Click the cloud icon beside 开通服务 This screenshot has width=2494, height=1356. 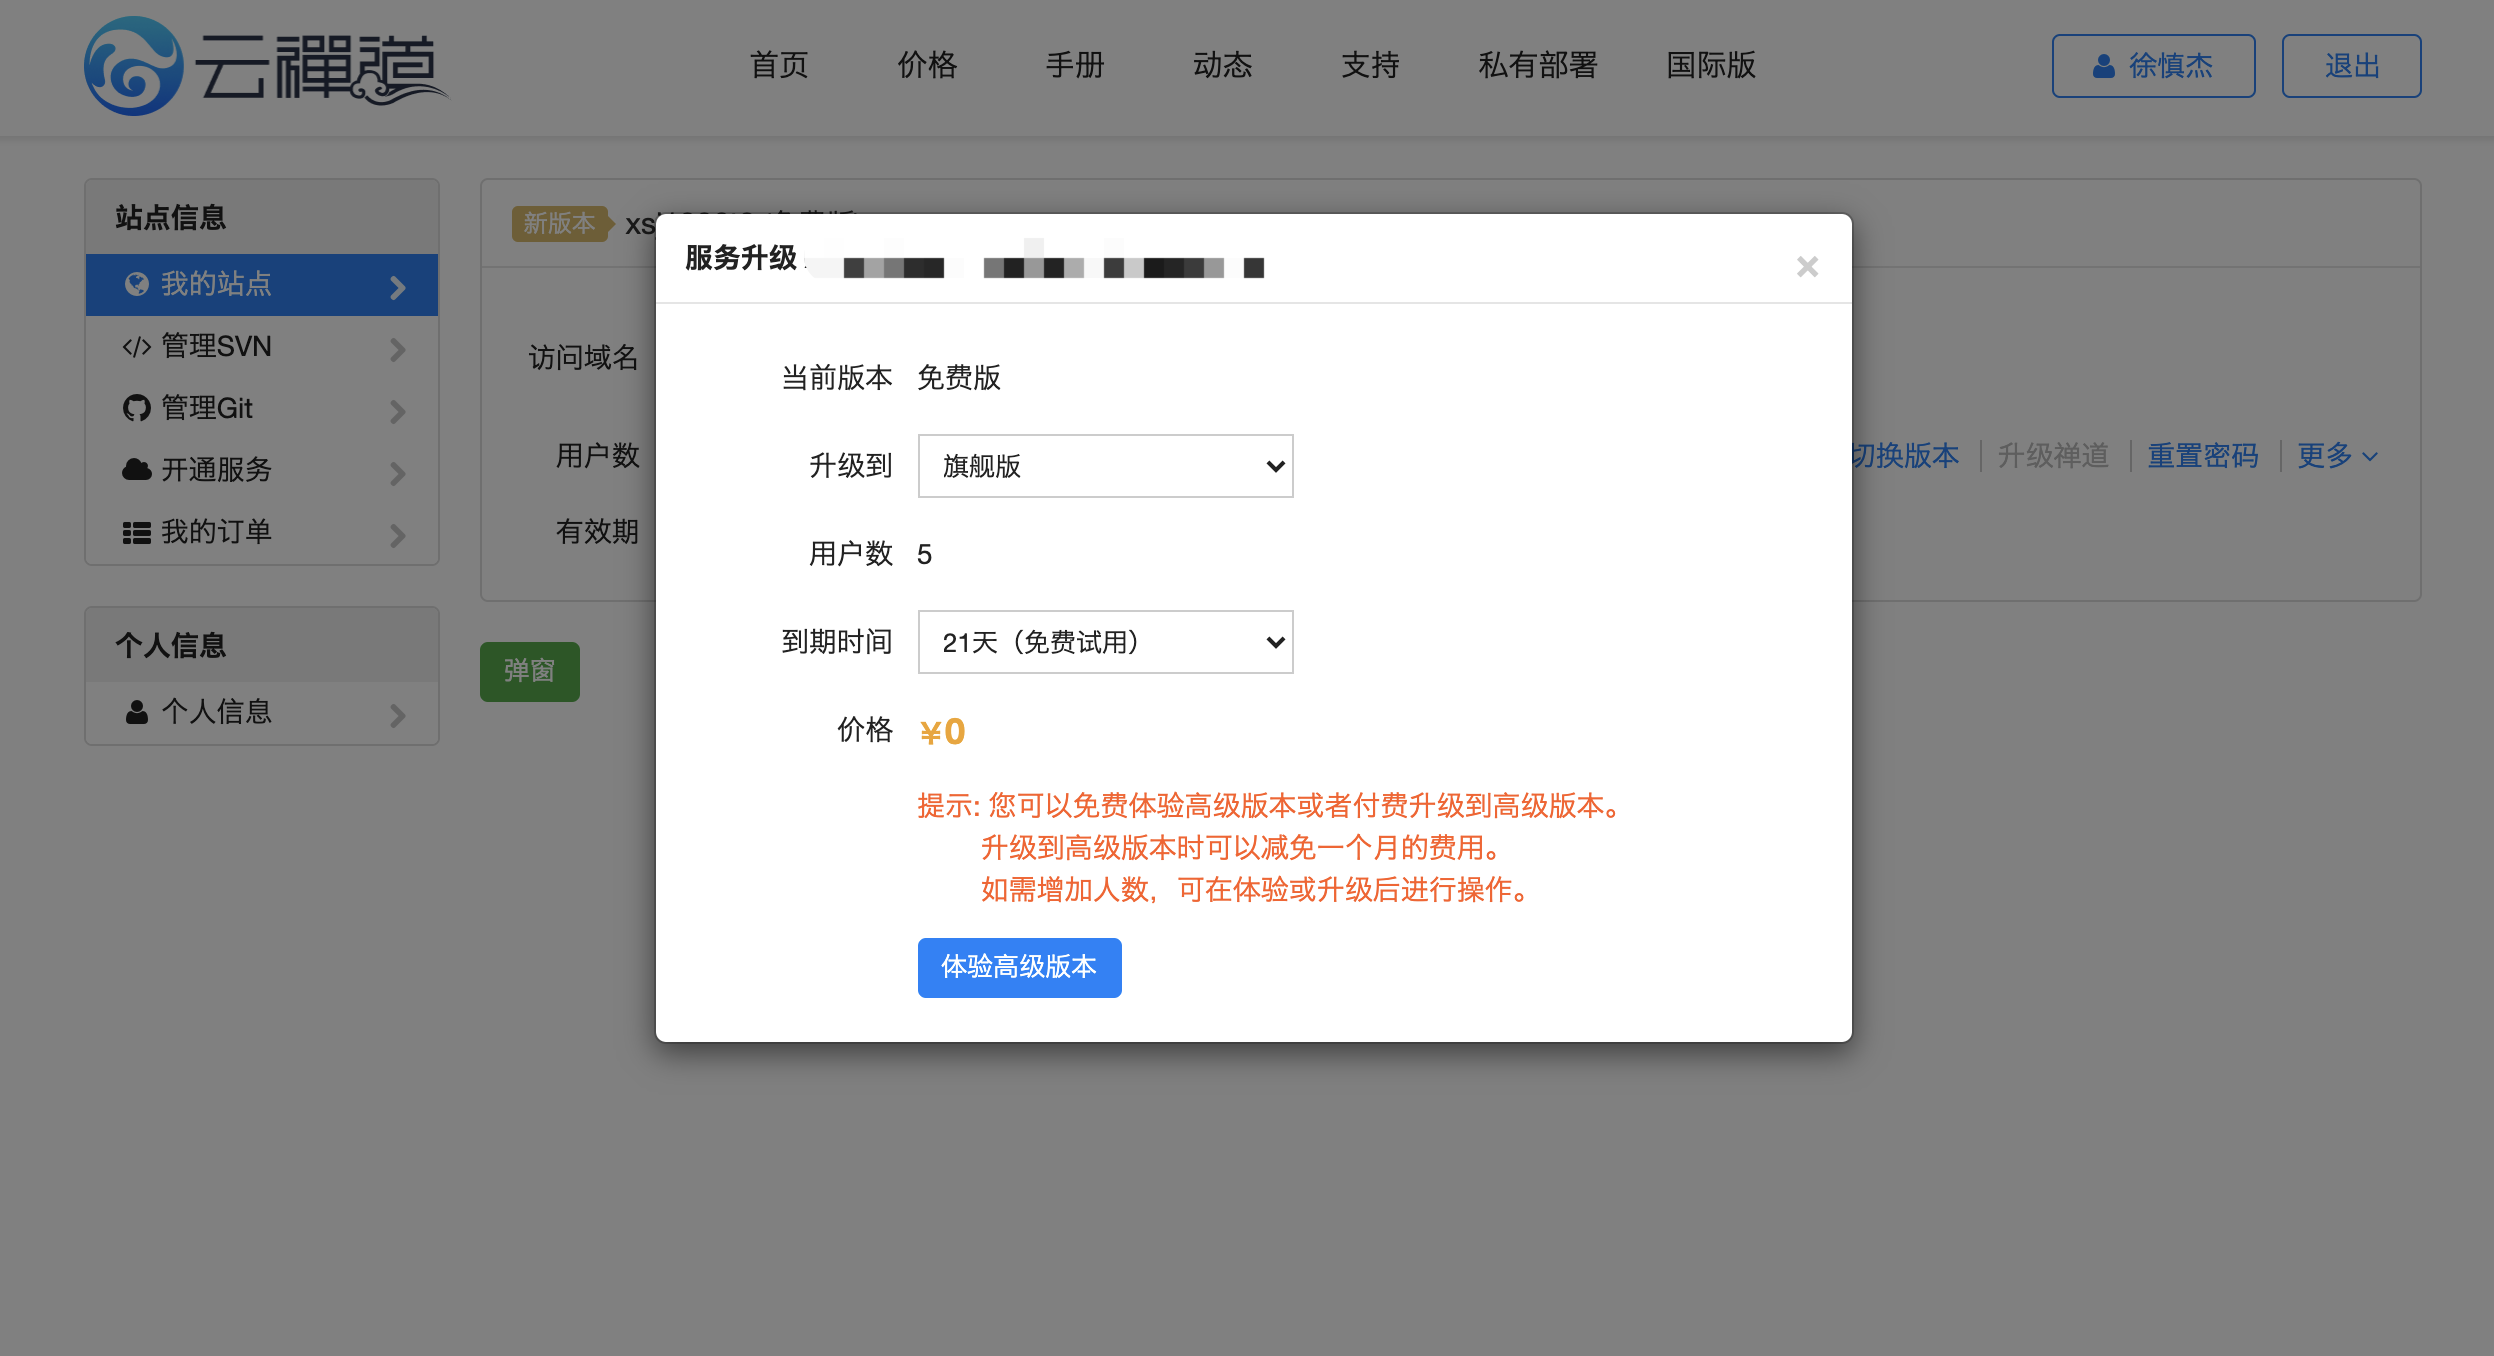point(137,470)
